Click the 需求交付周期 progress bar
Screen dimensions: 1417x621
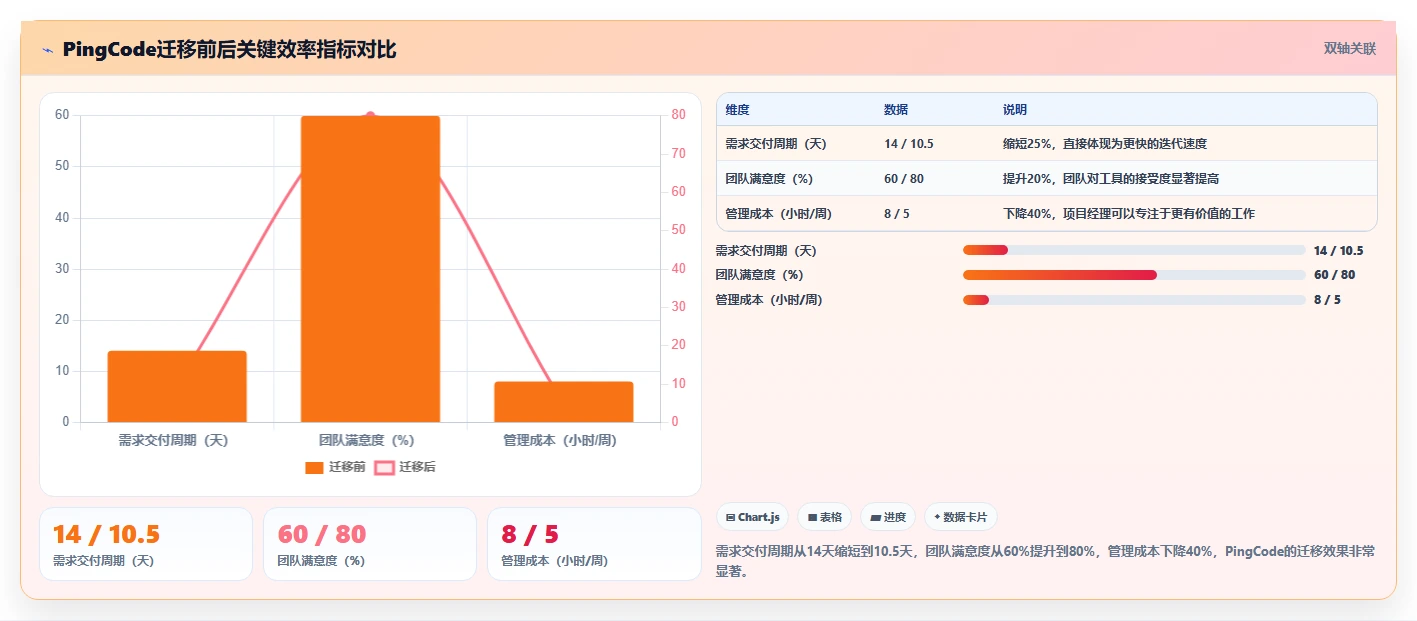click(x=1134, y=251)
